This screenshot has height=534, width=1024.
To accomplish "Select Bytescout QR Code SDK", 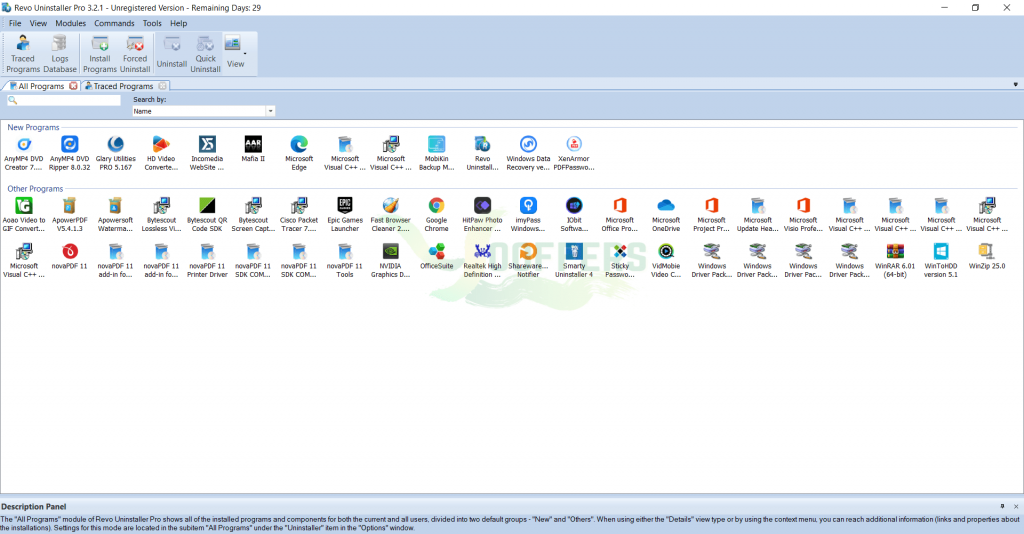I will click(207, 215).
